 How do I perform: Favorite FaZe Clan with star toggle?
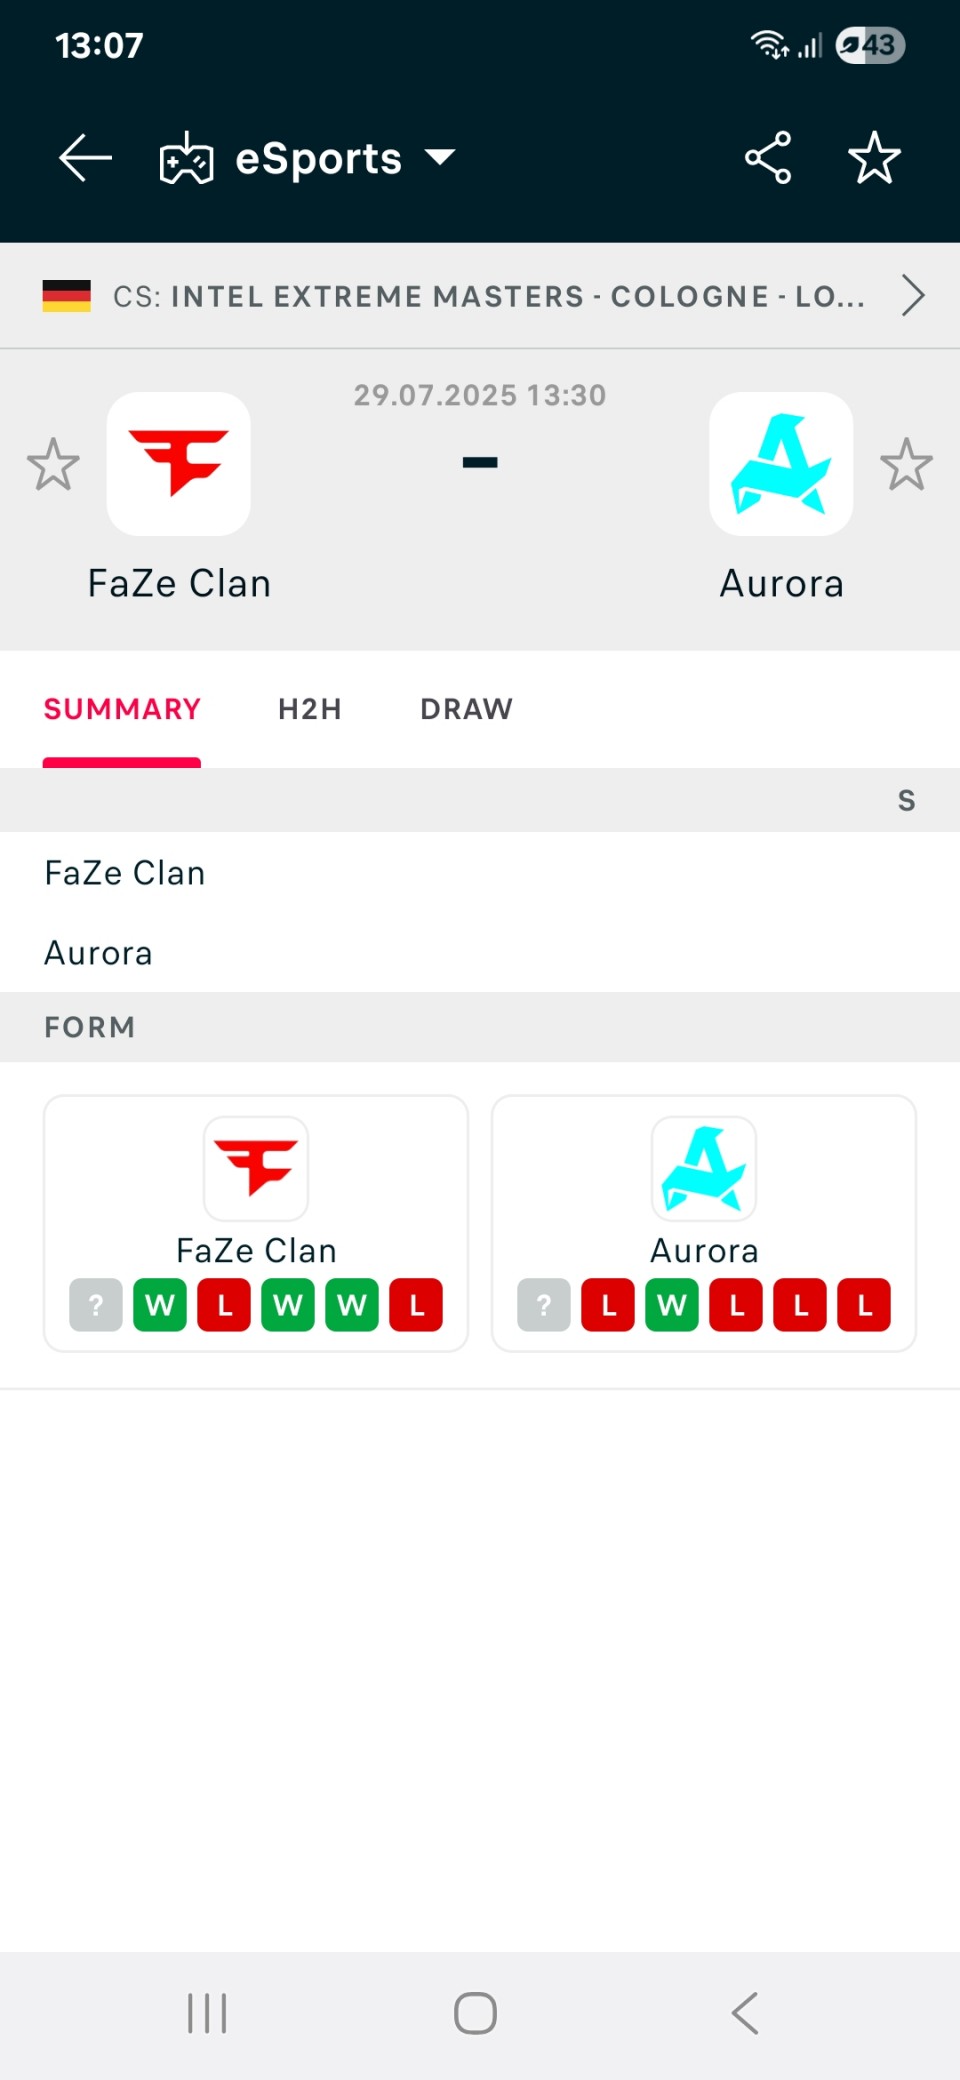tap(53, 464)
